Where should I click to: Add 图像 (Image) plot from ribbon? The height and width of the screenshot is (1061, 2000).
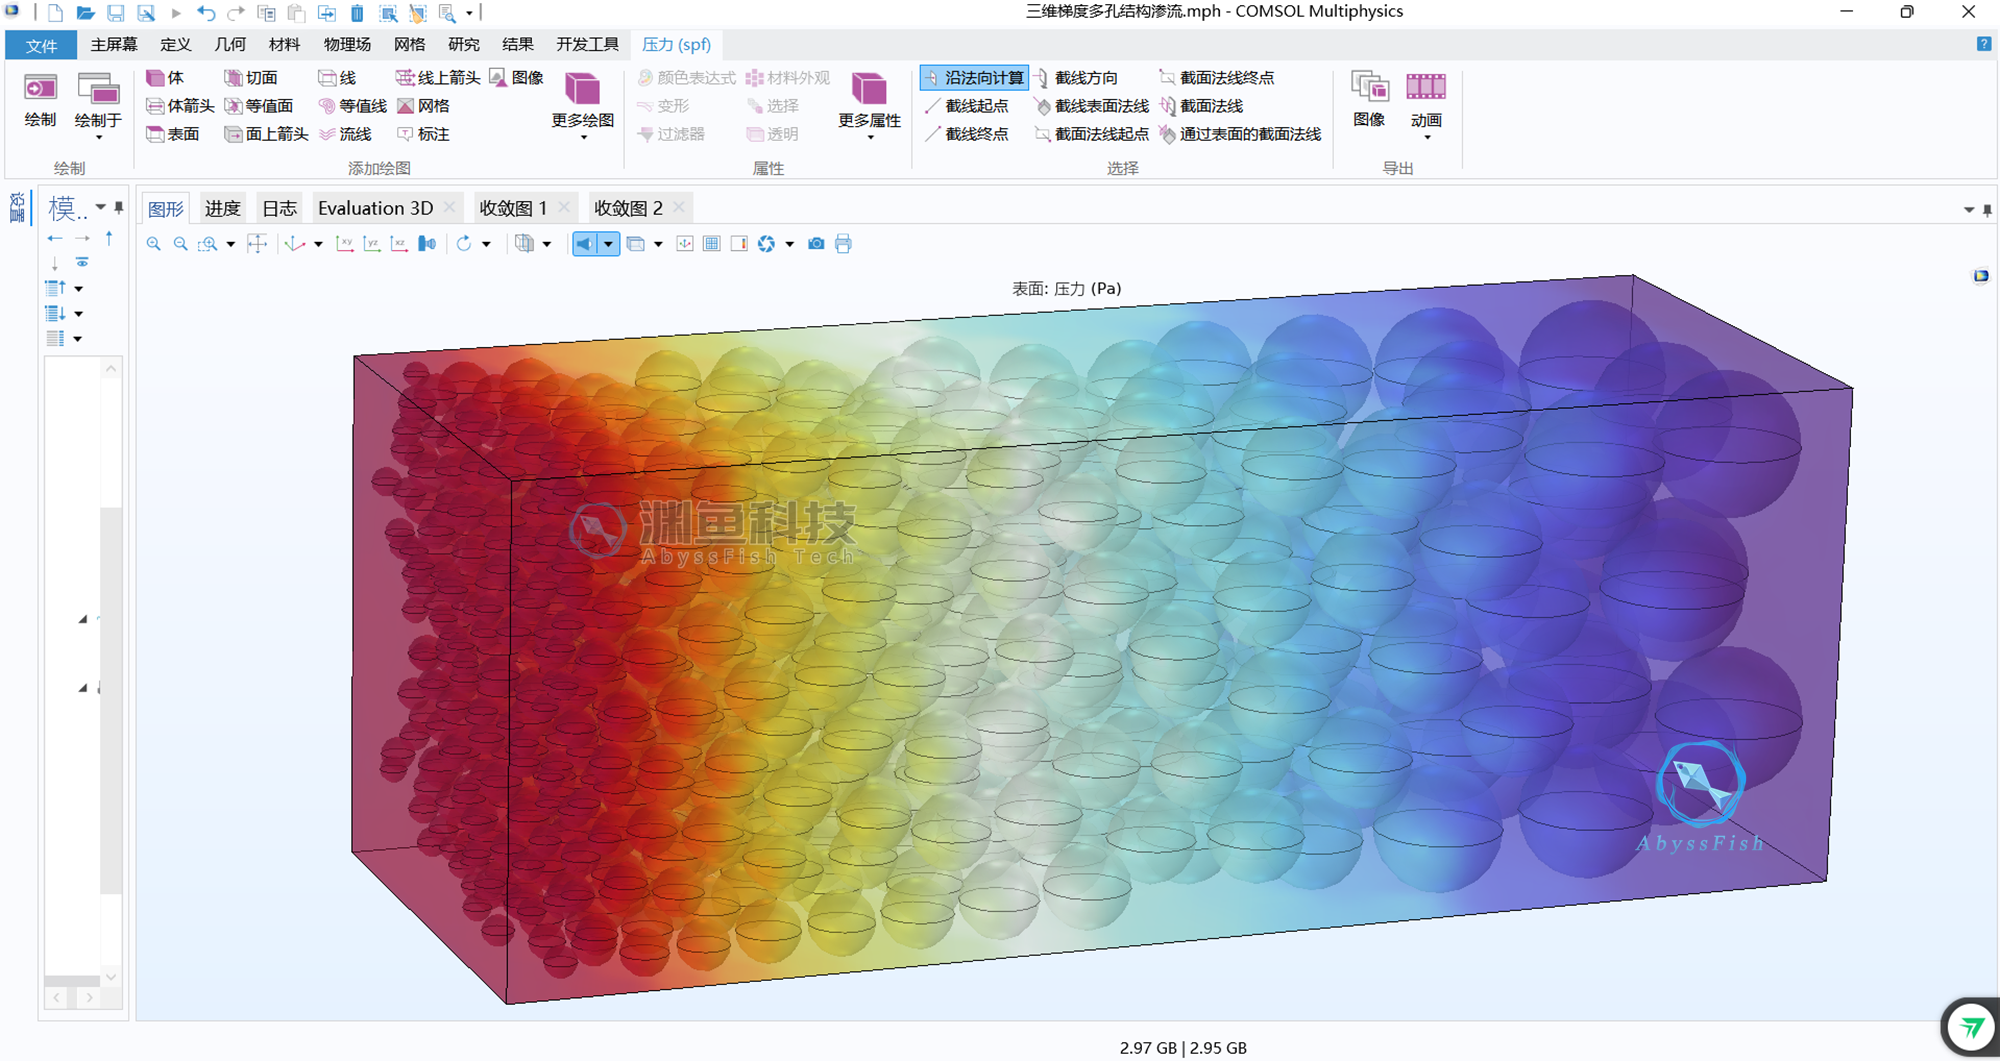click(x=517, y=78)
